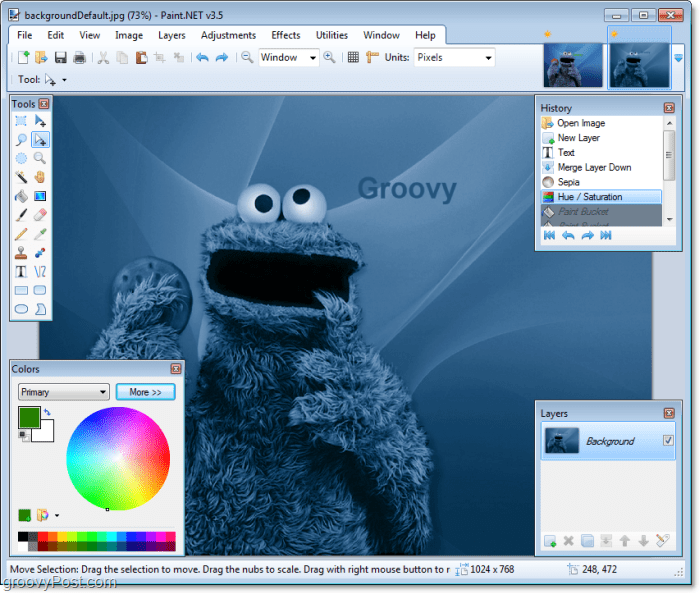
Task: Click the New image toolbar icon
Action: coord(23,57)
